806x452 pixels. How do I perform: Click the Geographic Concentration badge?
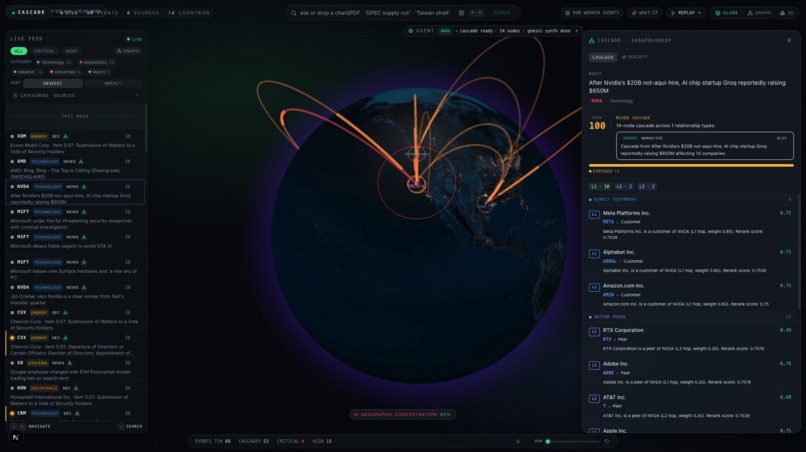click(402, 414)
